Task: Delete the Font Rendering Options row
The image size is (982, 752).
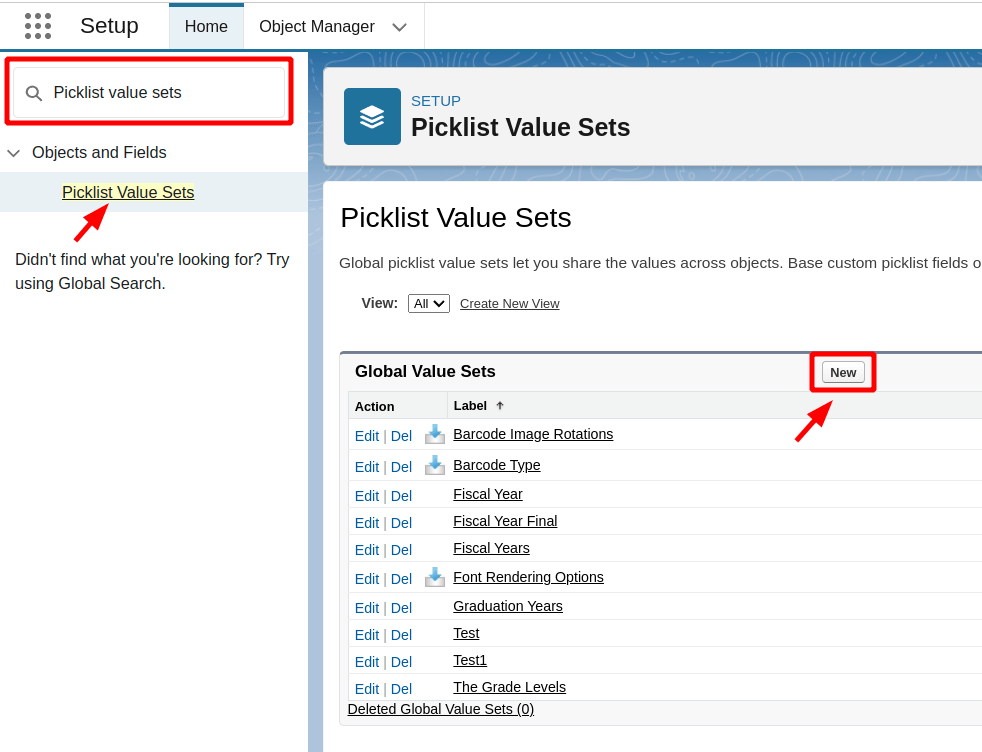Action: (x=401, y=579)
